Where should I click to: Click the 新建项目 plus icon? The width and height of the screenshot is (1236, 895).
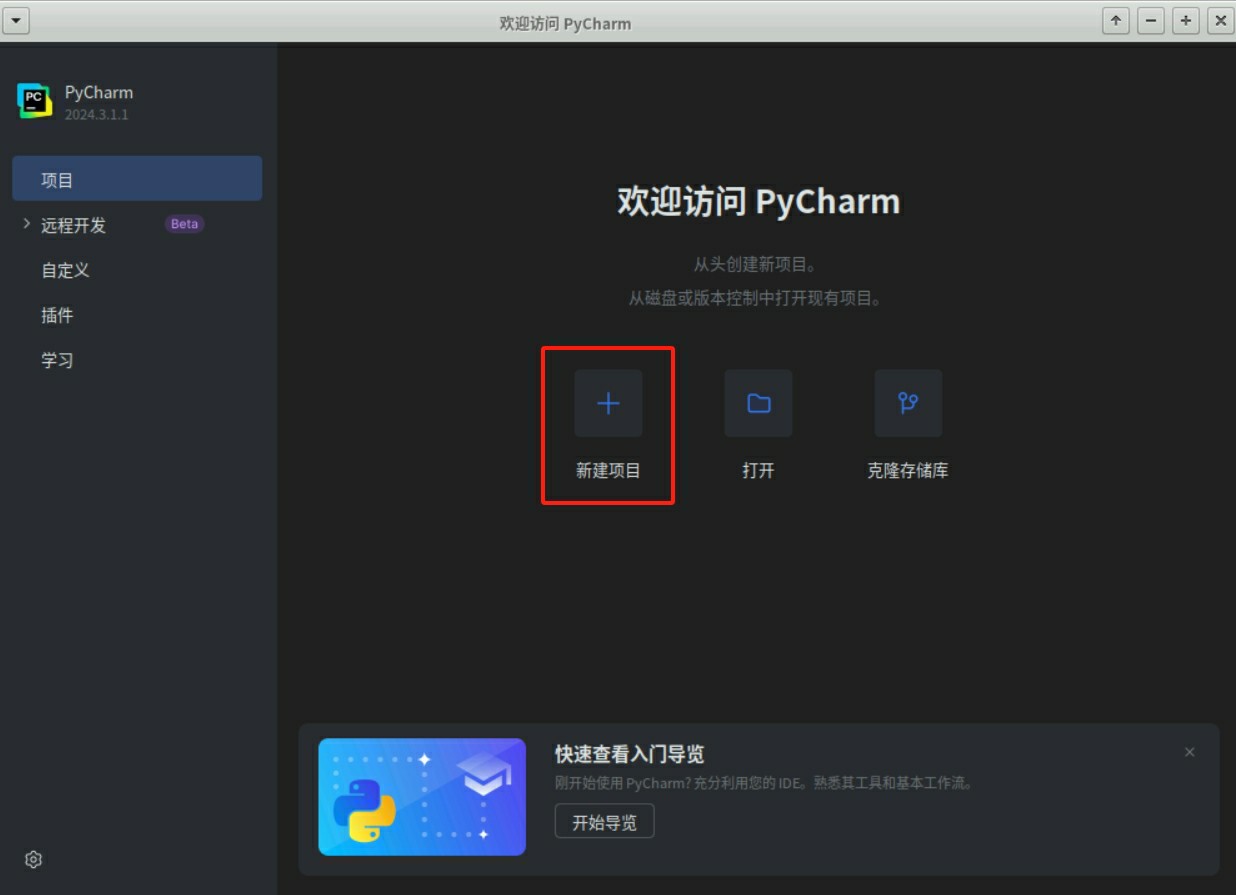[608, 403]
